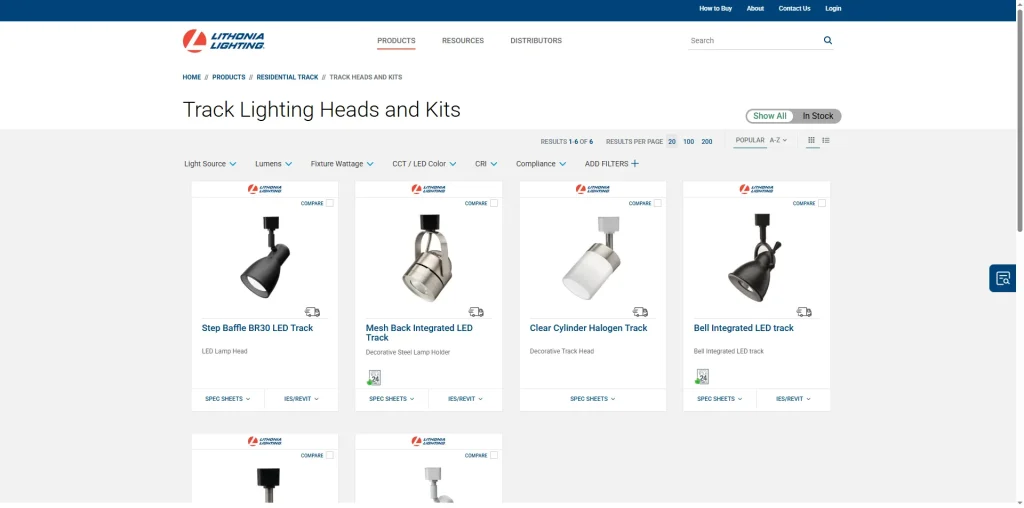Viewport: 1024px width, 508px height.
Task: Go to RESIDENTIAL TRACK breadcrumb
Action: tap(287, 77)
